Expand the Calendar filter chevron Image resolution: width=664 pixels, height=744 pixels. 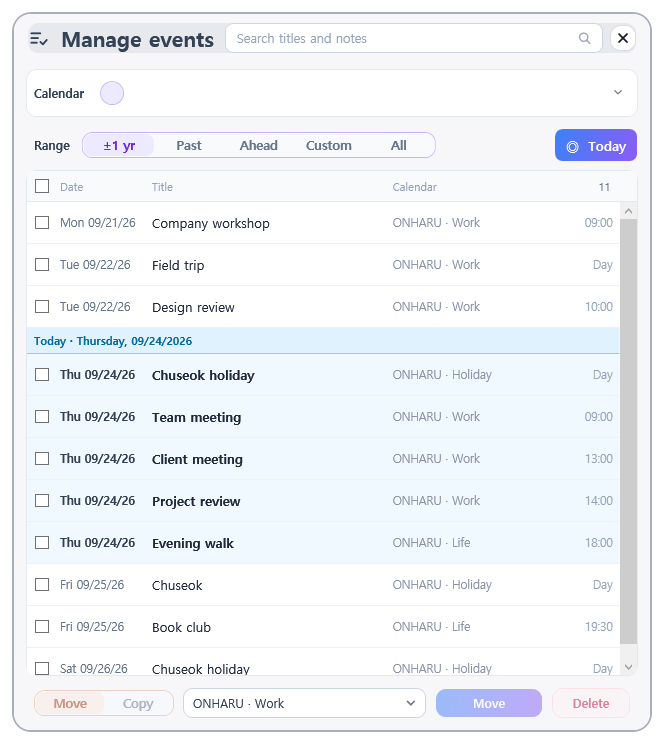tap(617, 92)
